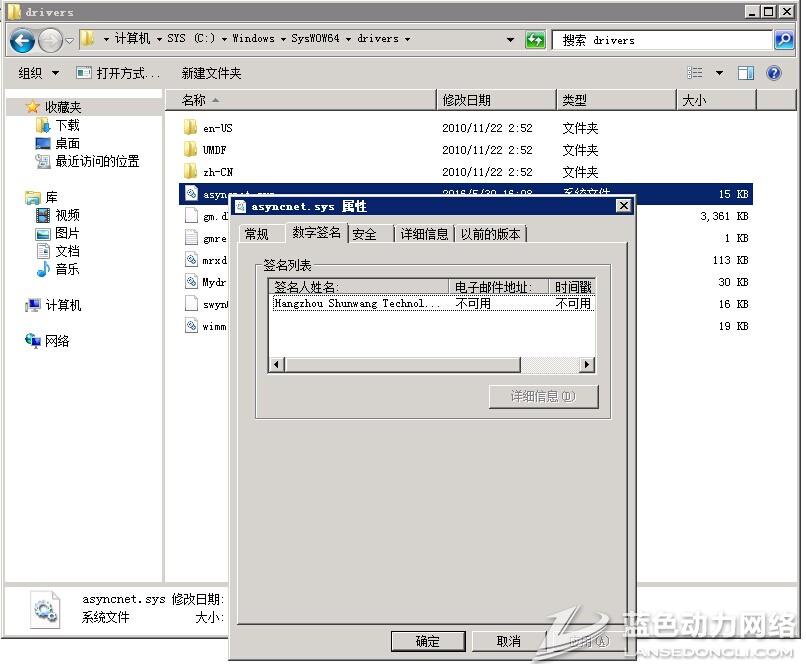
Task: Switch to the 详细信息 tab
Action: click(x=424, y=234)
